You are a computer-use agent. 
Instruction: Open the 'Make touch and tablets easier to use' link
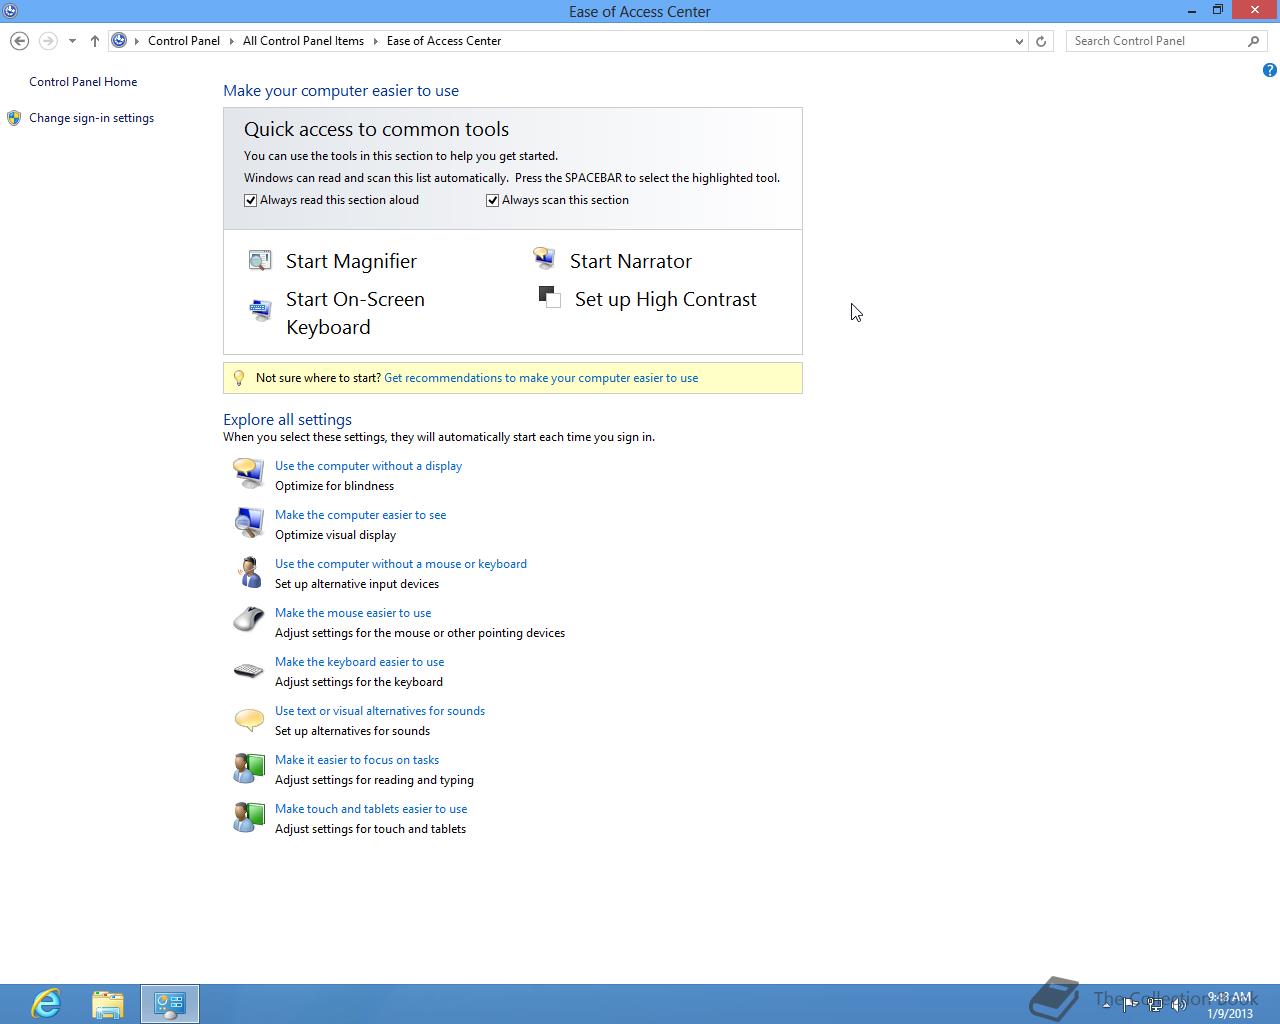click(371, 809)
